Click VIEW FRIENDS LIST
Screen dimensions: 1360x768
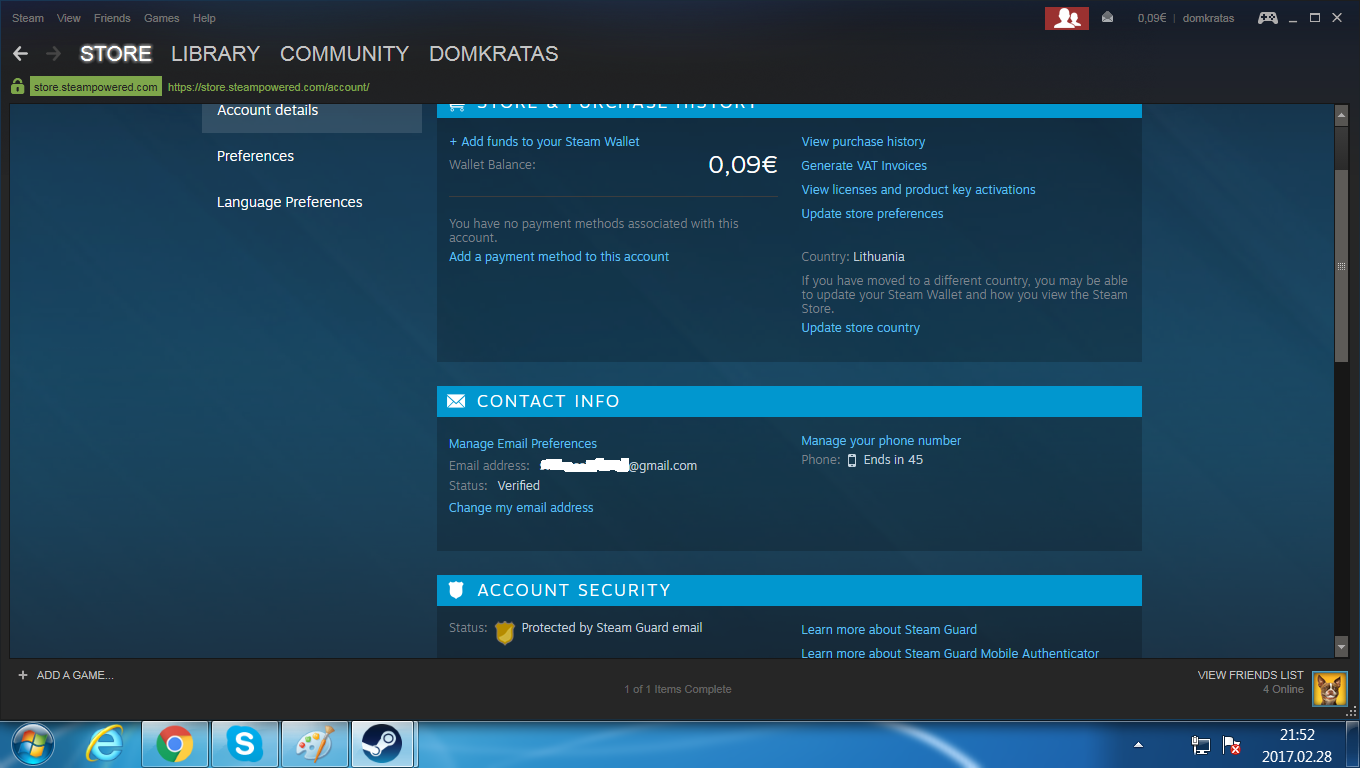(x=1250, y=675)
